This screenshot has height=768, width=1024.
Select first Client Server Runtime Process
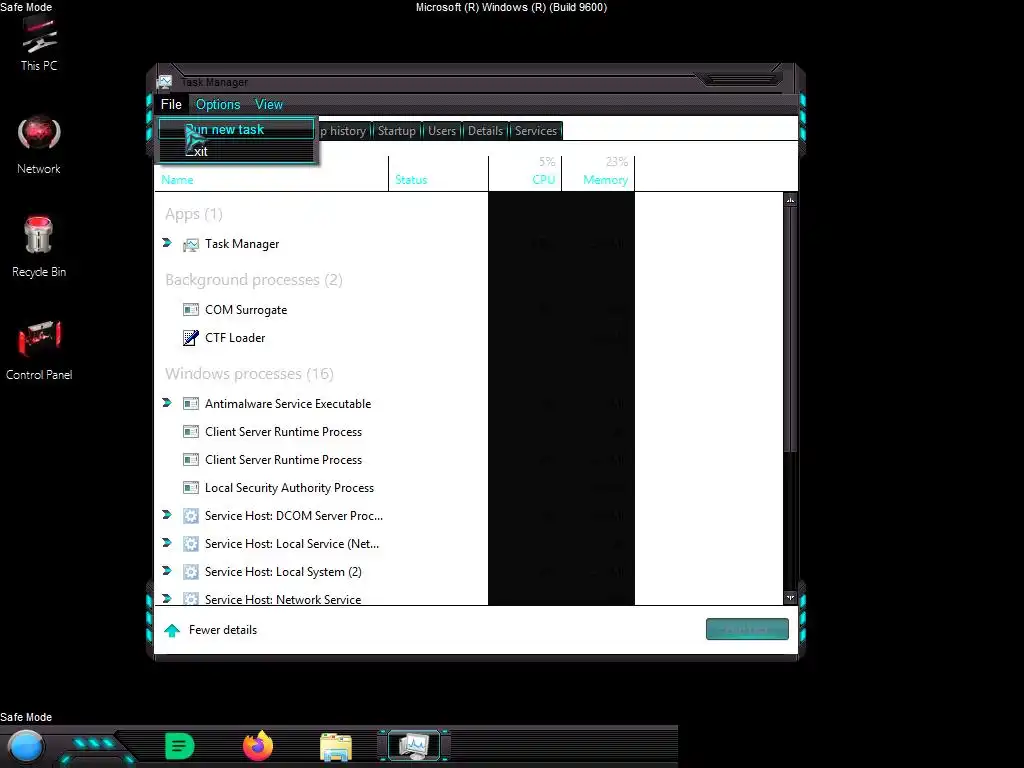(x=283, y=432)
